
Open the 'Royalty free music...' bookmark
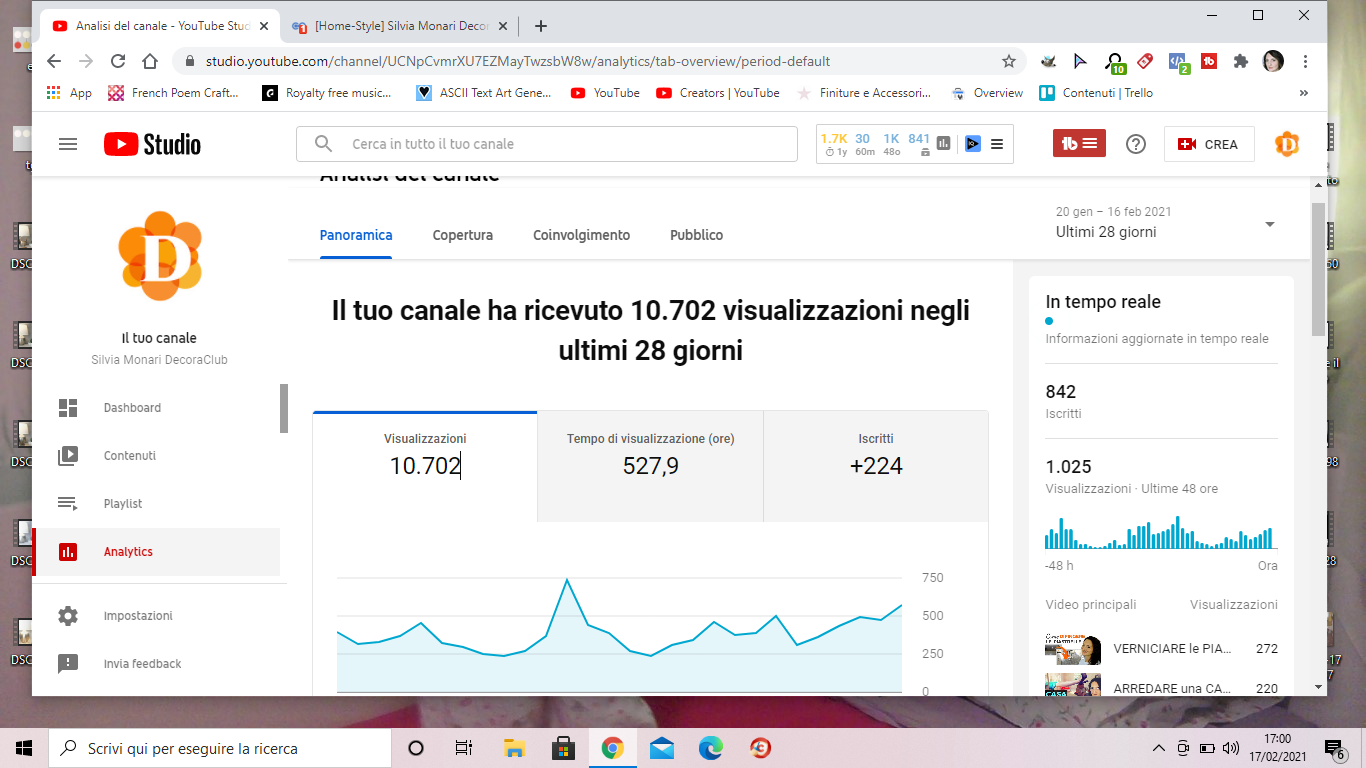pos(327,93)
